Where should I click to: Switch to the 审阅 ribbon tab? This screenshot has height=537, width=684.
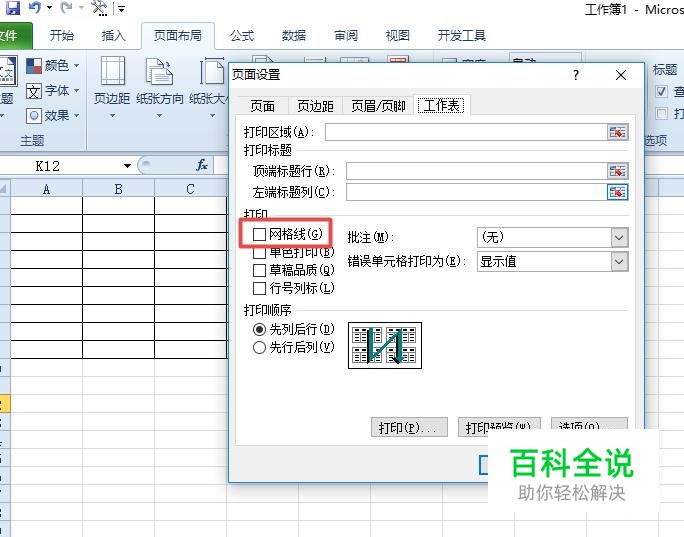click(x=346, y=35)
